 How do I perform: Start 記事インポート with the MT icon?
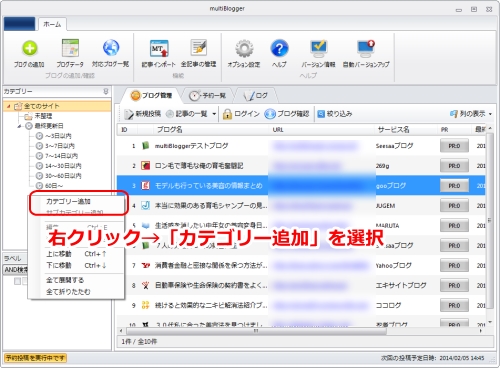click(x=159, y=48)
